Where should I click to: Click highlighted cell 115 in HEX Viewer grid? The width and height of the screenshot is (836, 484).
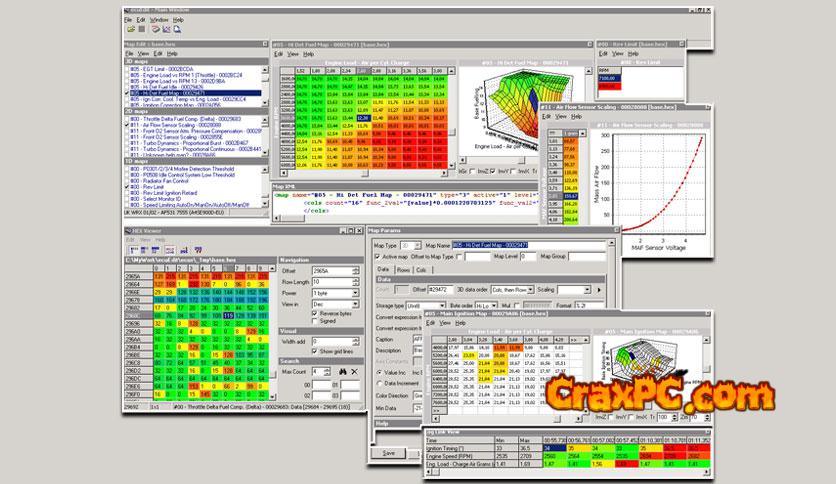(228, 316)
